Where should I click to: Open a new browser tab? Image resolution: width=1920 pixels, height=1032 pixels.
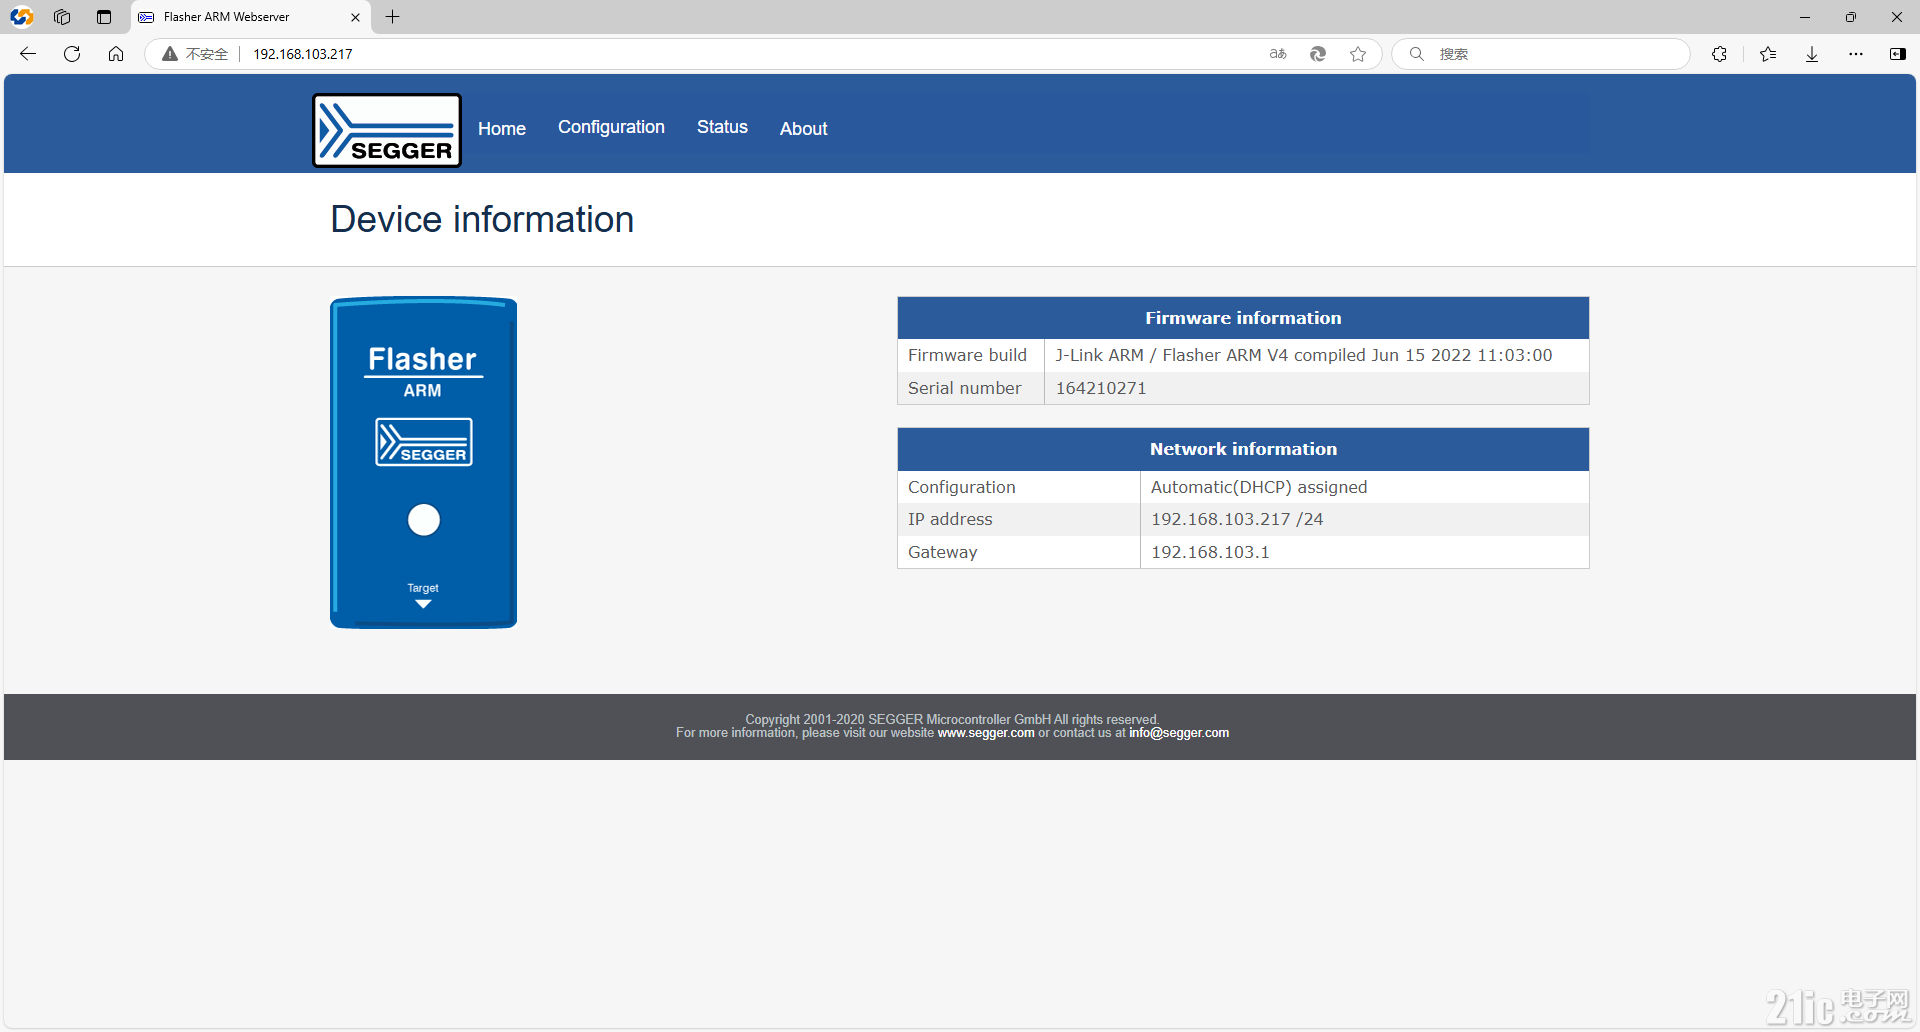393,17
